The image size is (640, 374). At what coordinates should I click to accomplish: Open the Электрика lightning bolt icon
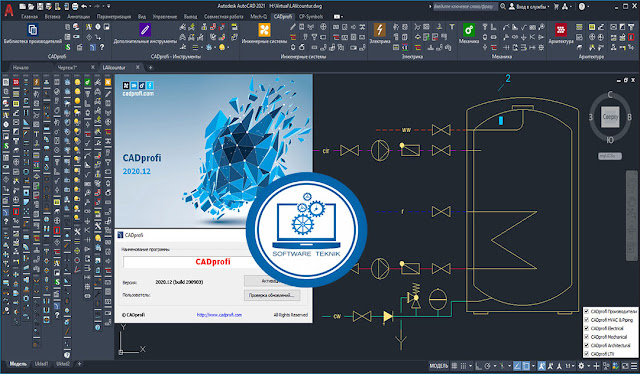pos(380,30)
